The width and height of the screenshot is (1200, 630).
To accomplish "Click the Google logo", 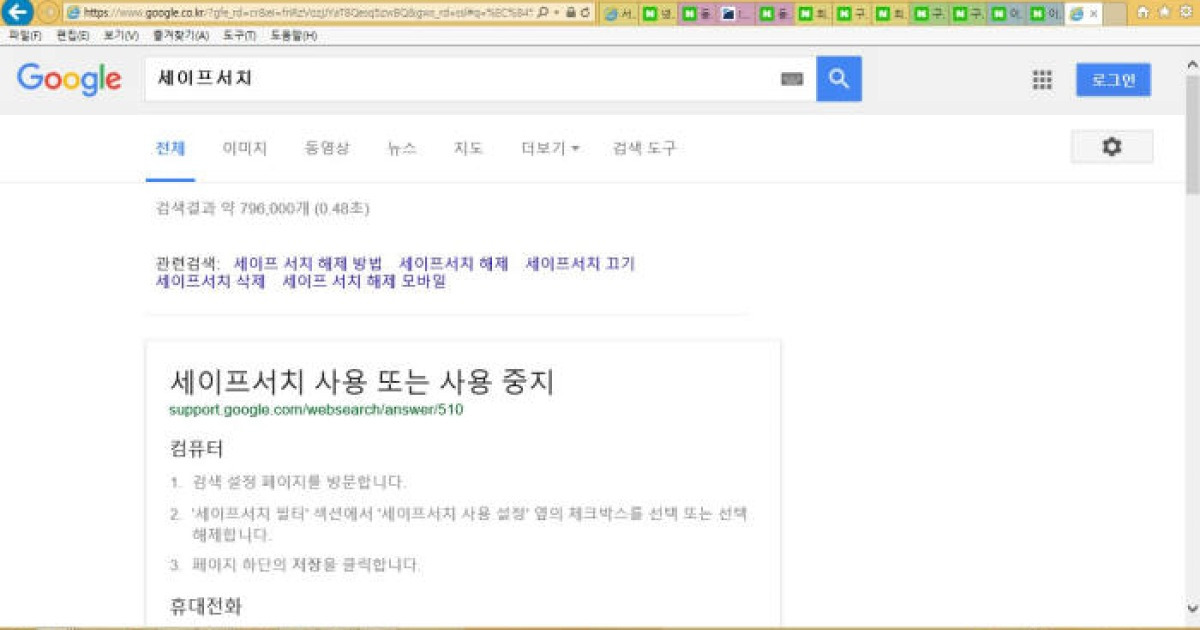I will 69,79.
